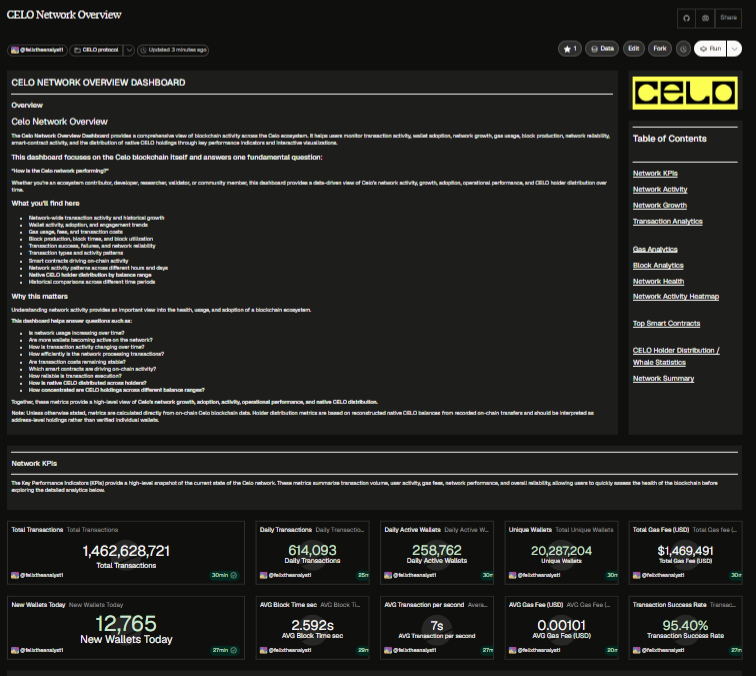The image size is (756, 676).
Task: Star this dashboard
Action: 570,49
